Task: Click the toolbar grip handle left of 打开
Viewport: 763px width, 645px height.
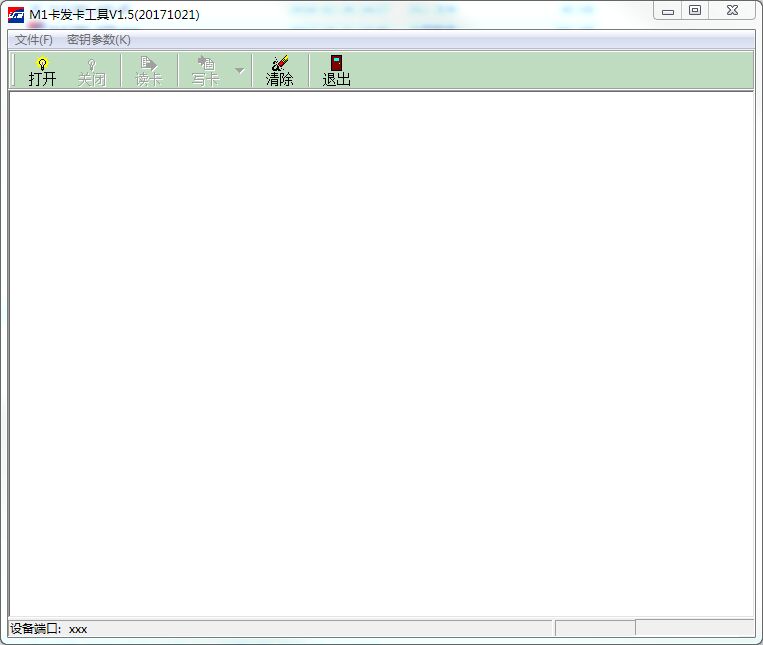Action: (13, 70)
